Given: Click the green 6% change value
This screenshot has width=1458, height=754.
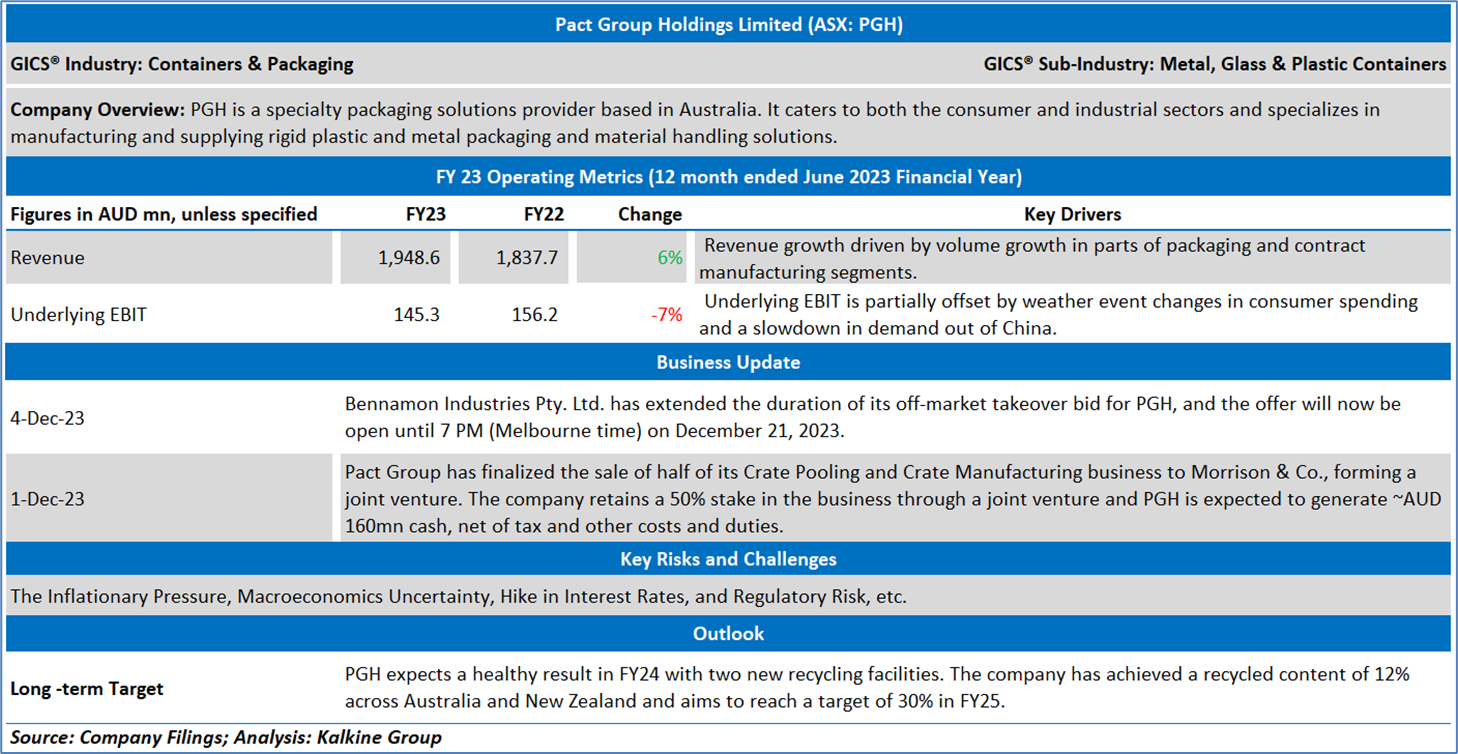Looking at the screenshot, I should pyautogui.click(x=670, y=258).
